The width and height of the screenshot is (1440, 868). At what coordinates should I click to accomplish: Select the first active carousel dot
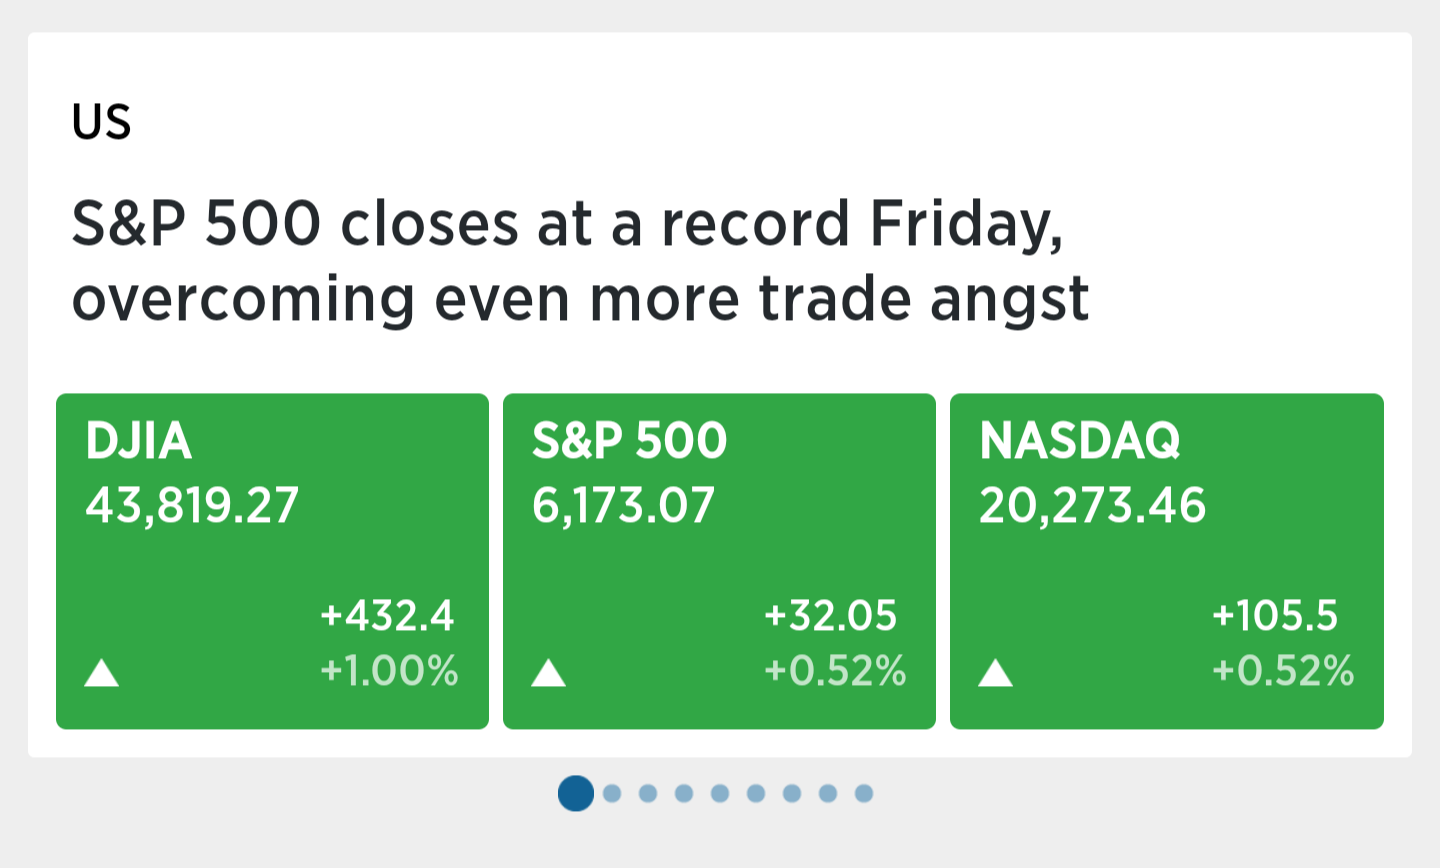[576, 793]
